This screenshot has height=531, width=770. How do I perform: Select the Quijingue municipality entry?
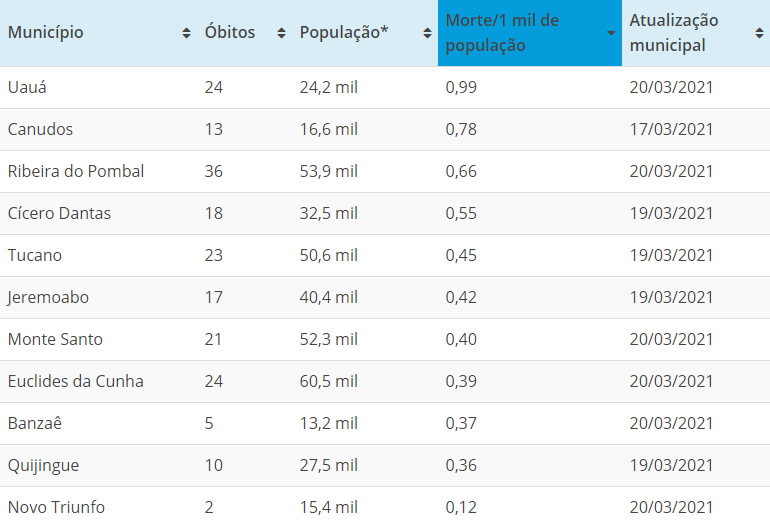click(x=43, y=465)
